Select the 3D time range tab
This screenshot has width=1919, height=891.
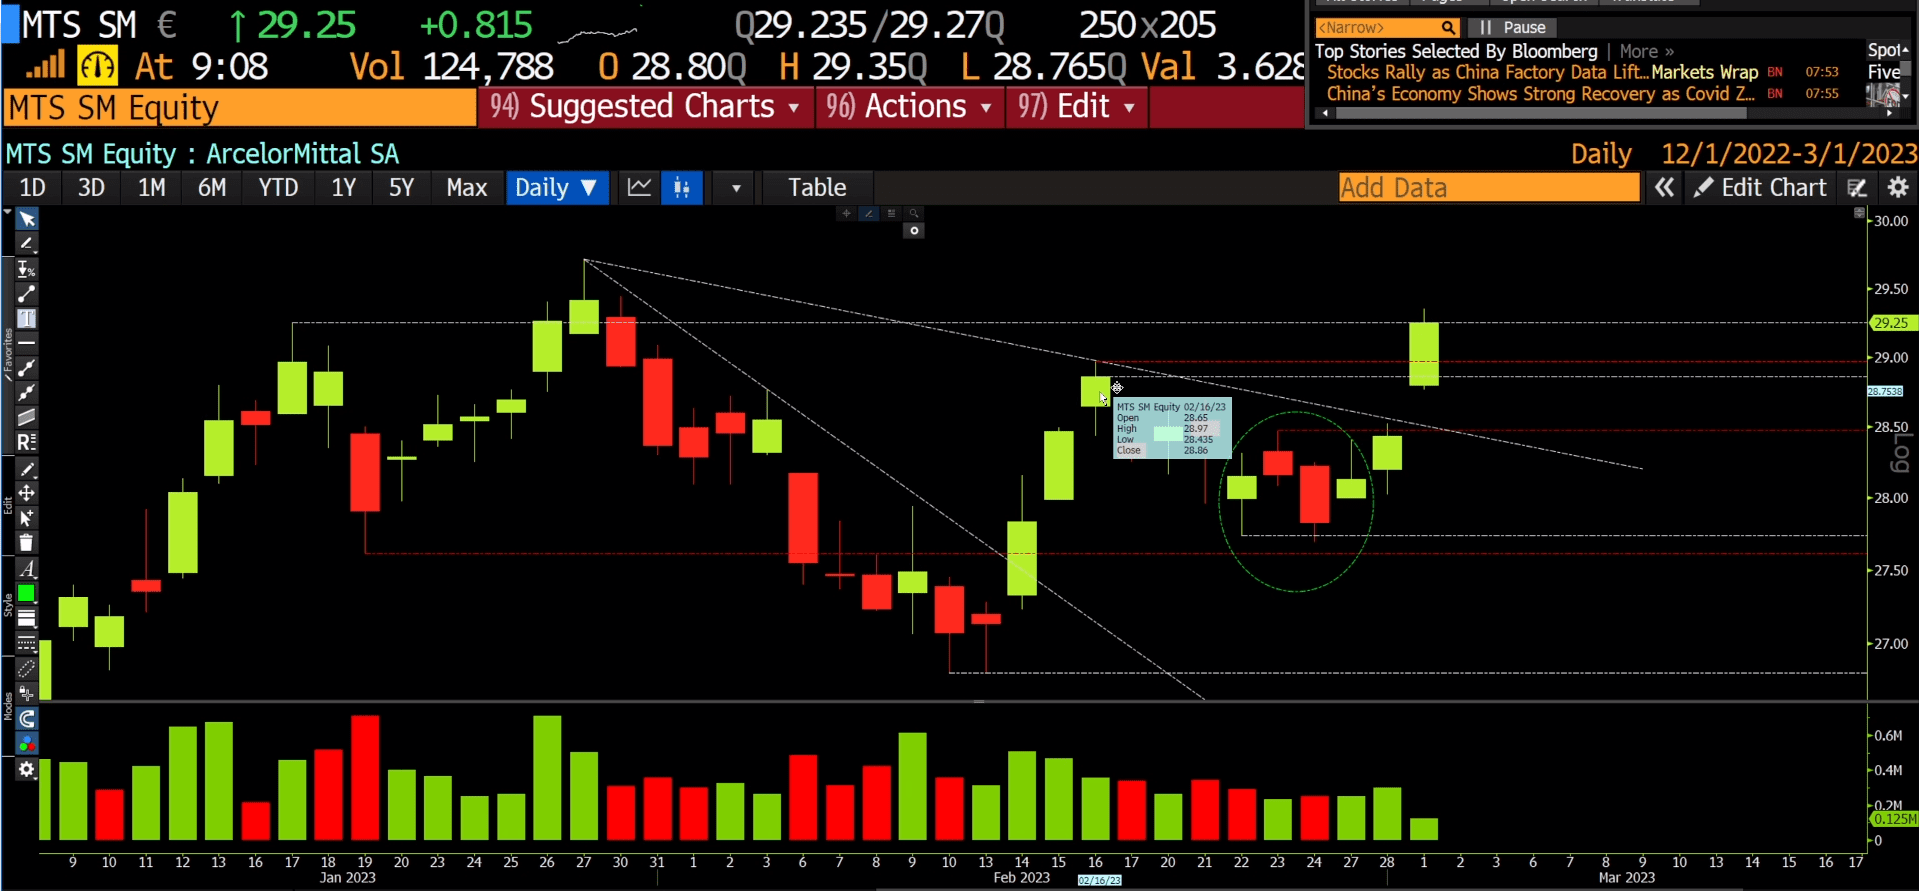coord(91,188)
